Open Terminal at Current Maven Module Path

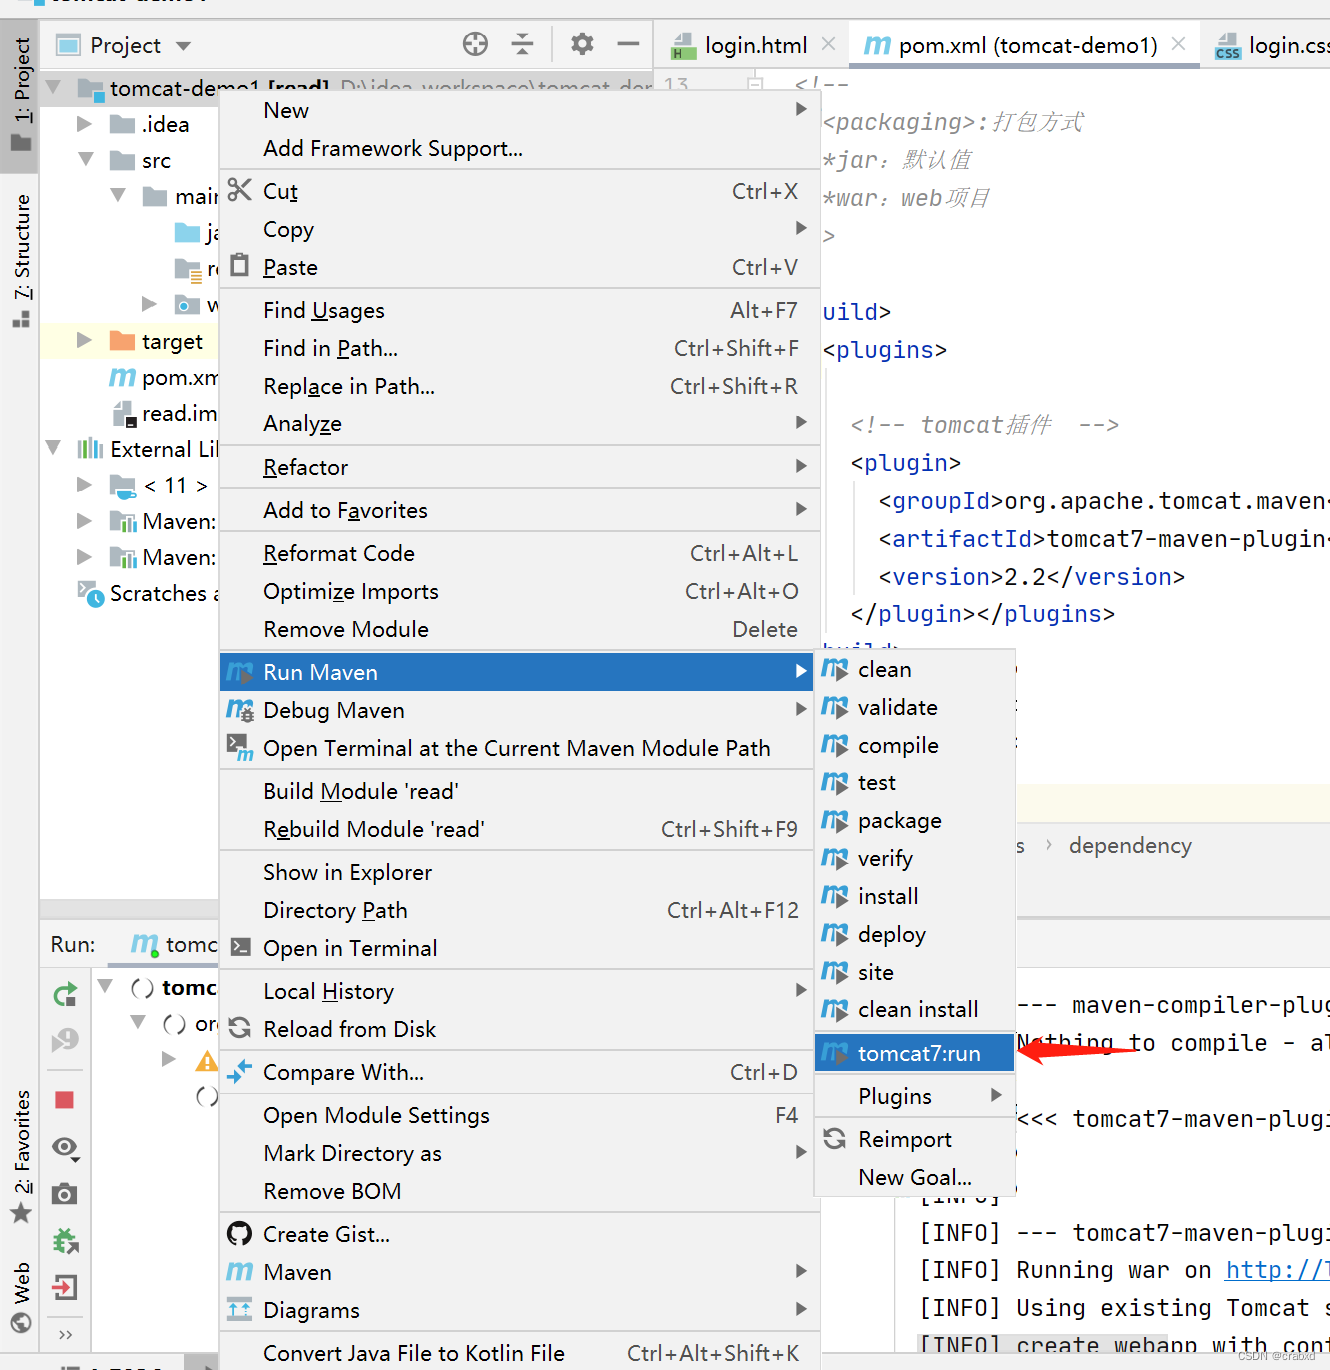click(518, 748)
